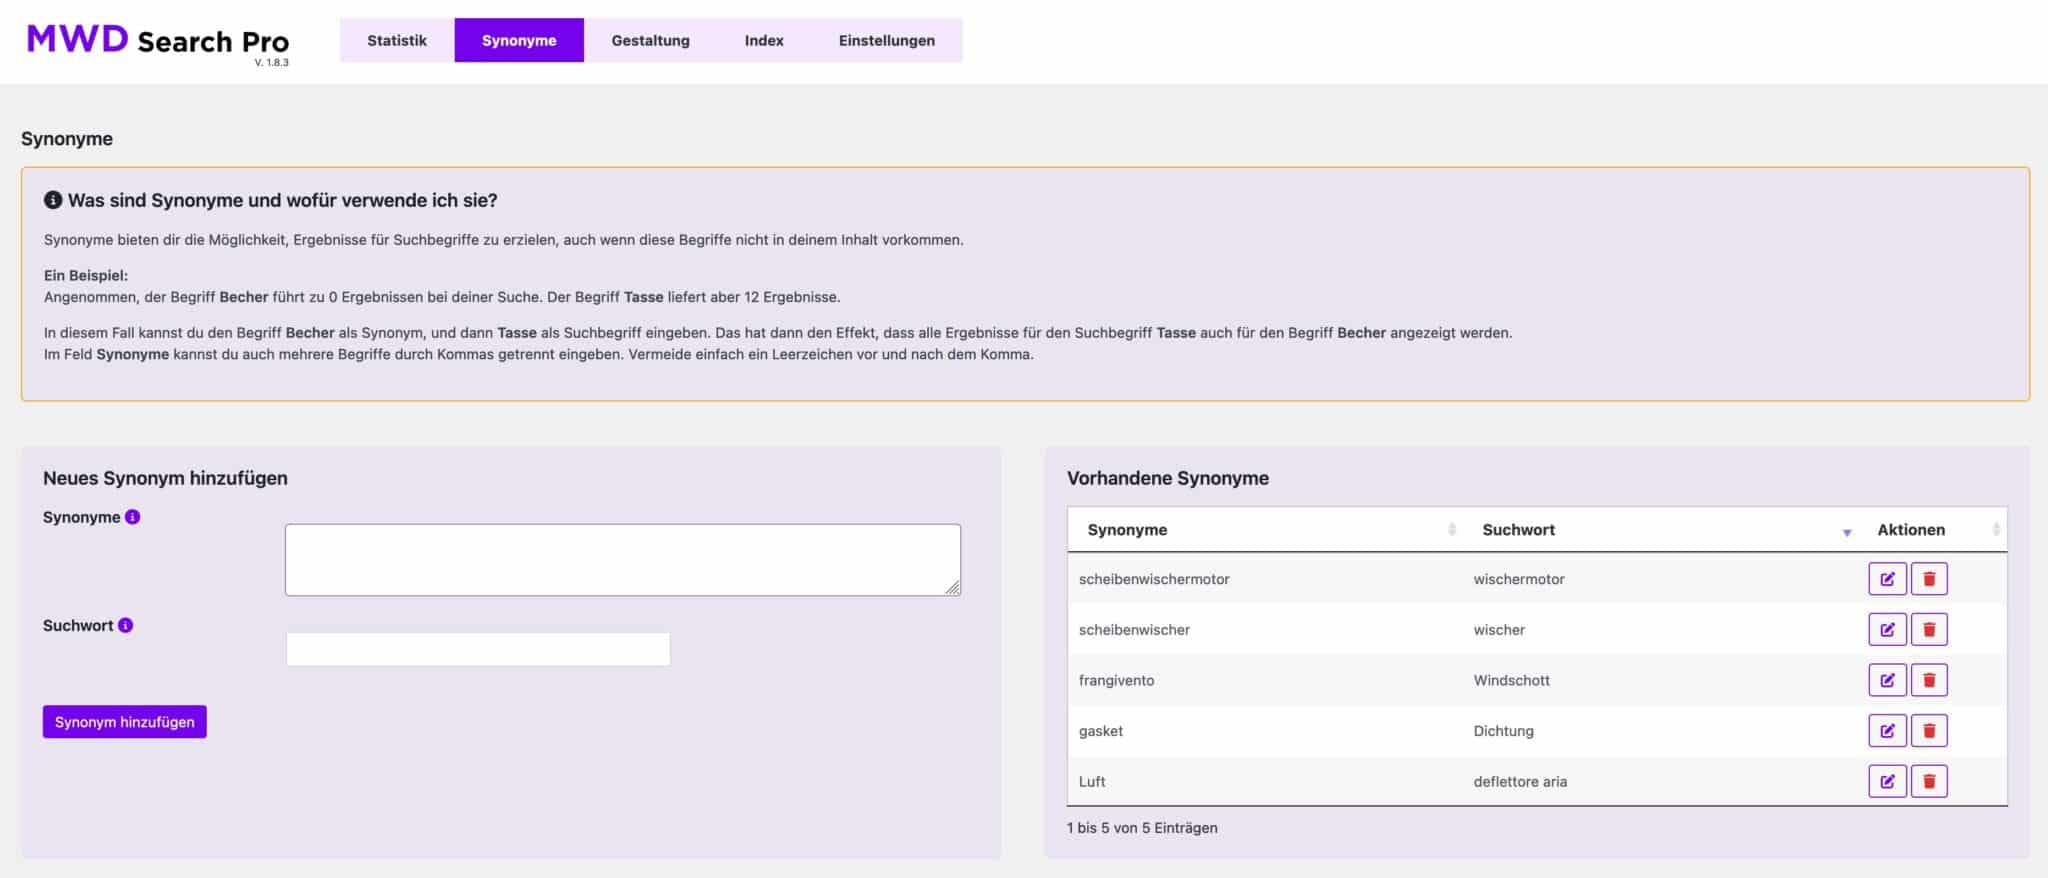Click the 'wischermotor' Suchwort cell

1519,579
